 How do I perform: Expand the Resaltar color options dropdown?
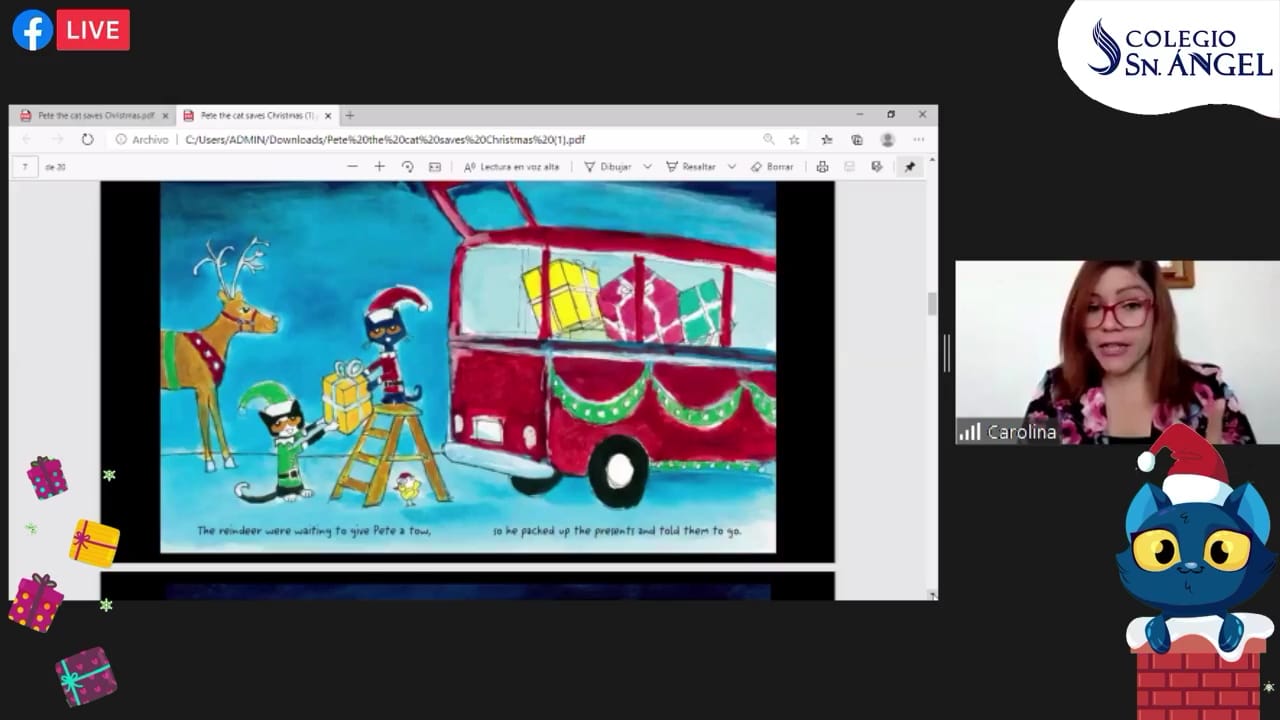[731, 167]
